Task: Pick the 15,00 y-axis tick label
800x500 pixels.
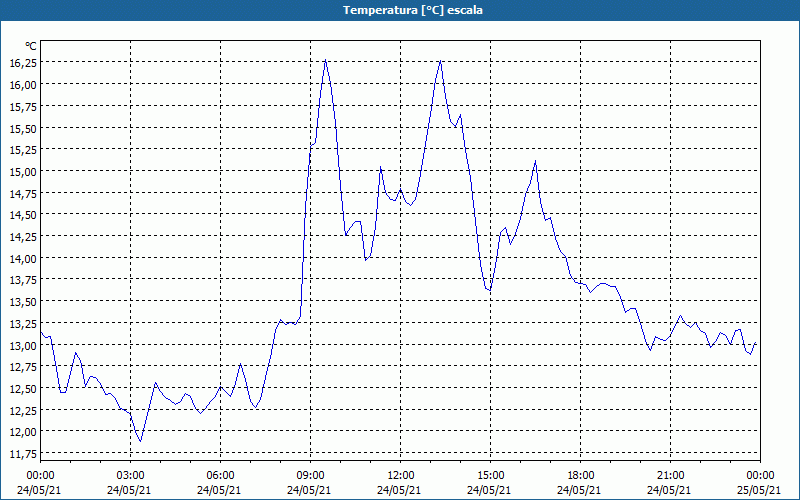Action: [x=23, y=171]
